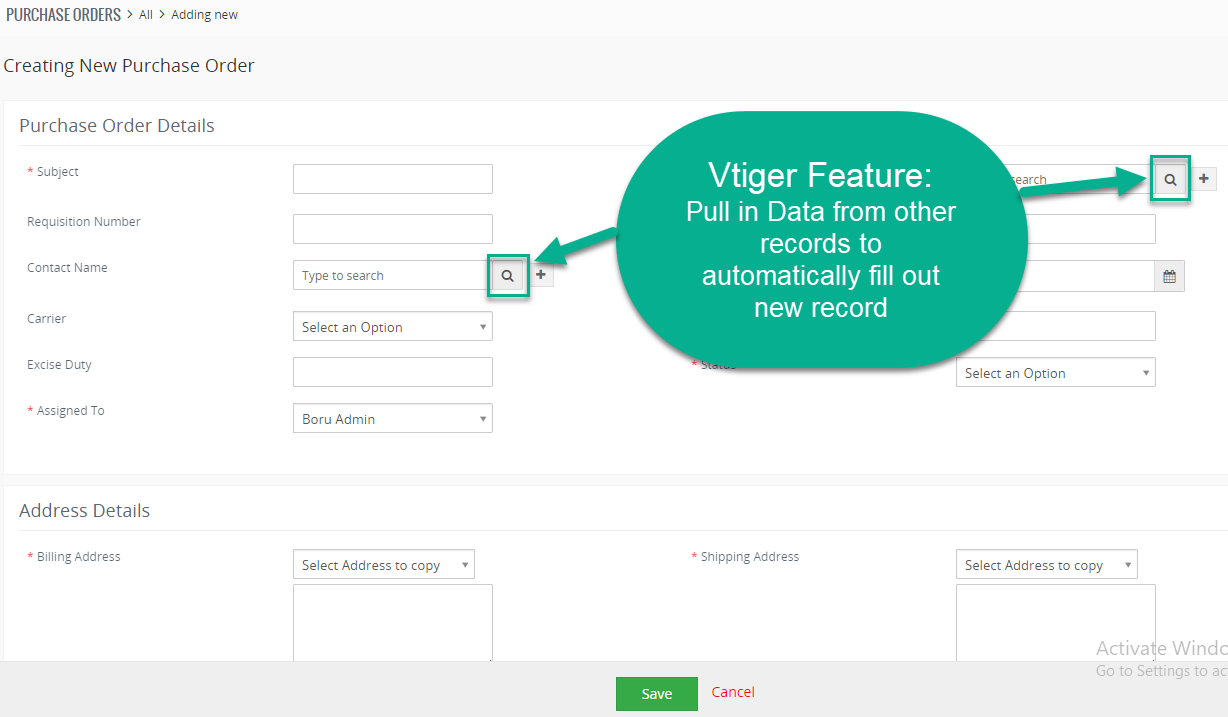1228x717 pixels.
Task: Click the plus icon at top-right field
Action: (x=1204, y=179)
